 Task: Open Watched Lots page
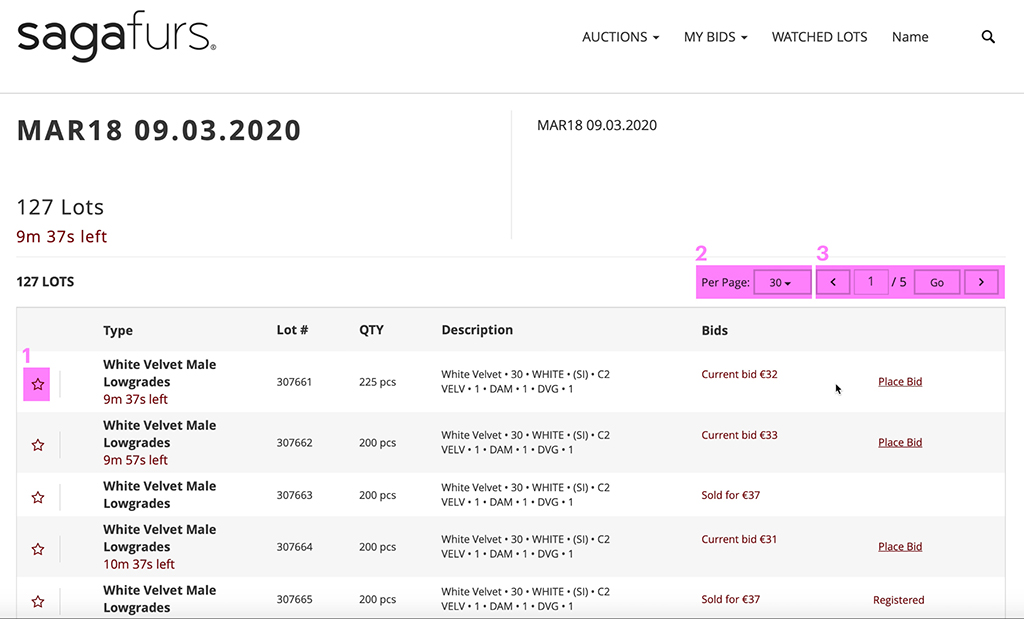click(x=819, y=37)
